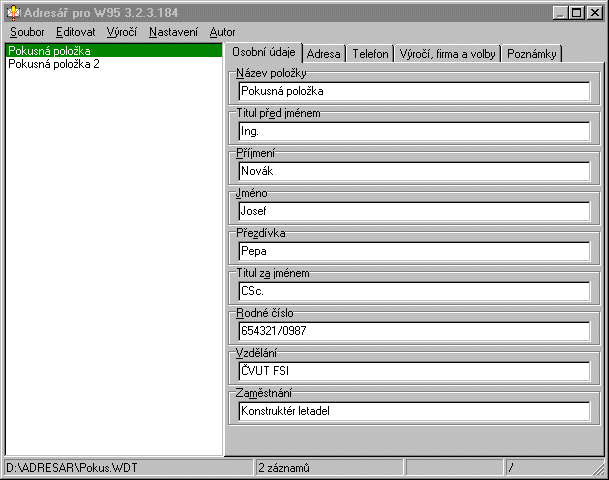Viewport: 609px width, 480px height.
Task: Focus the Rodné číslo field
Action: [x=414, y=331]
